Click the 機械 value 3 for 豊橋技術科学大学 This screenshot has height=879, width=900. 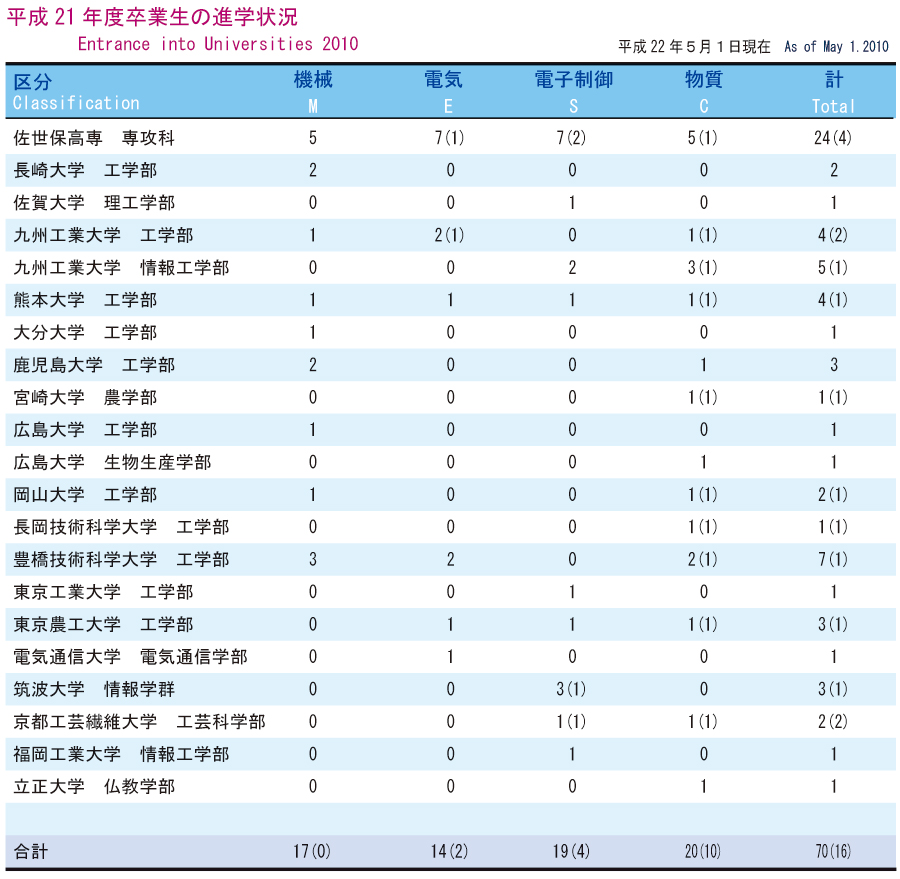pyautogui.click(x=313, y=559)
